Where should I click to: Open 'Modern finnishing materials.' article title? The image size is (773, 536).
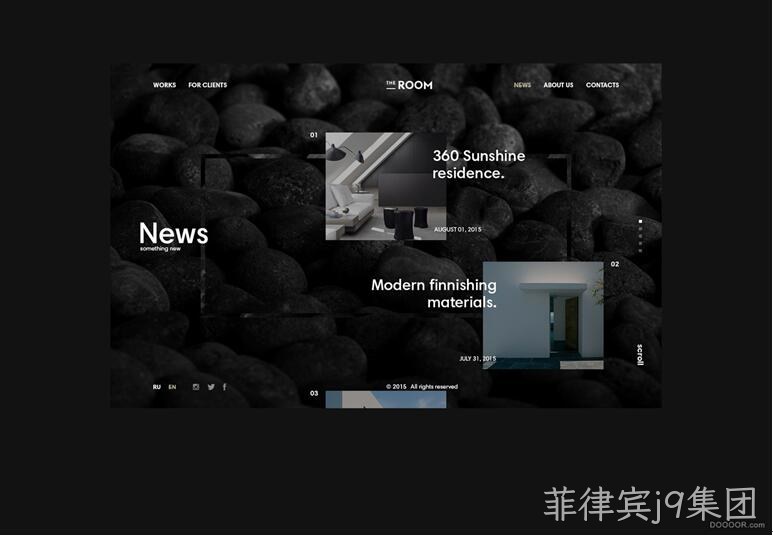(434, 293)
